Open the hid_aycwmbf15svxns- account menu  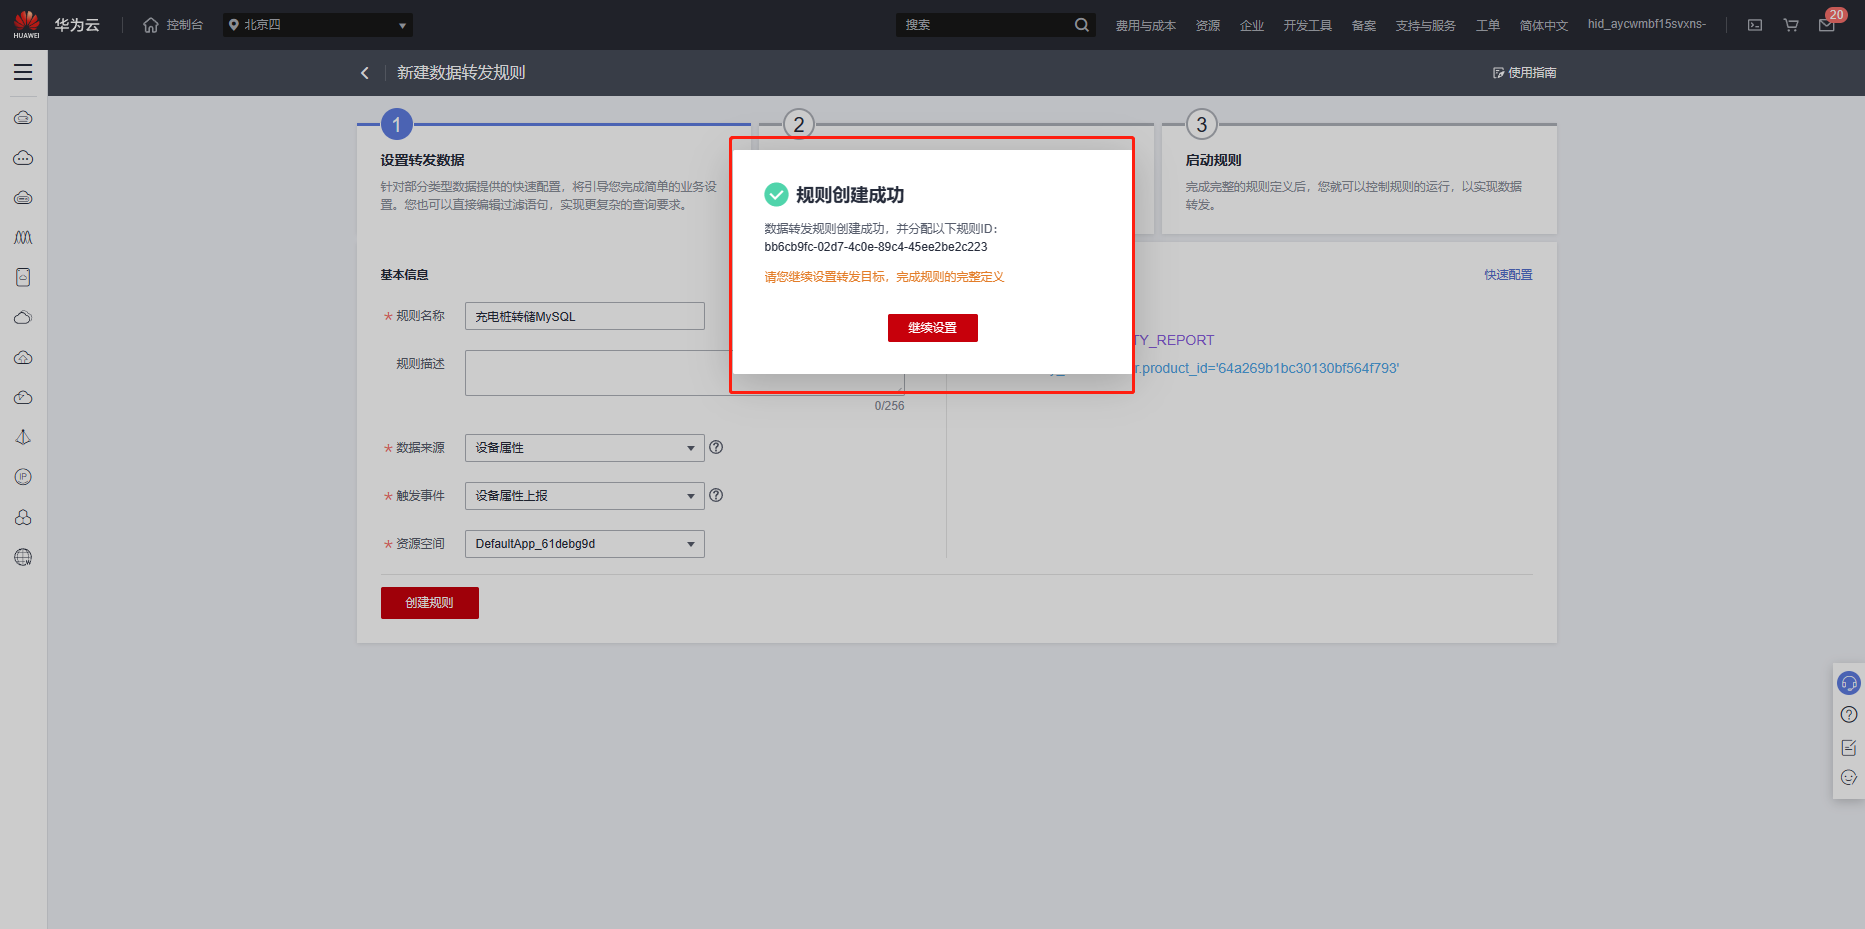pyautogui.click(x=1646, y=24)
